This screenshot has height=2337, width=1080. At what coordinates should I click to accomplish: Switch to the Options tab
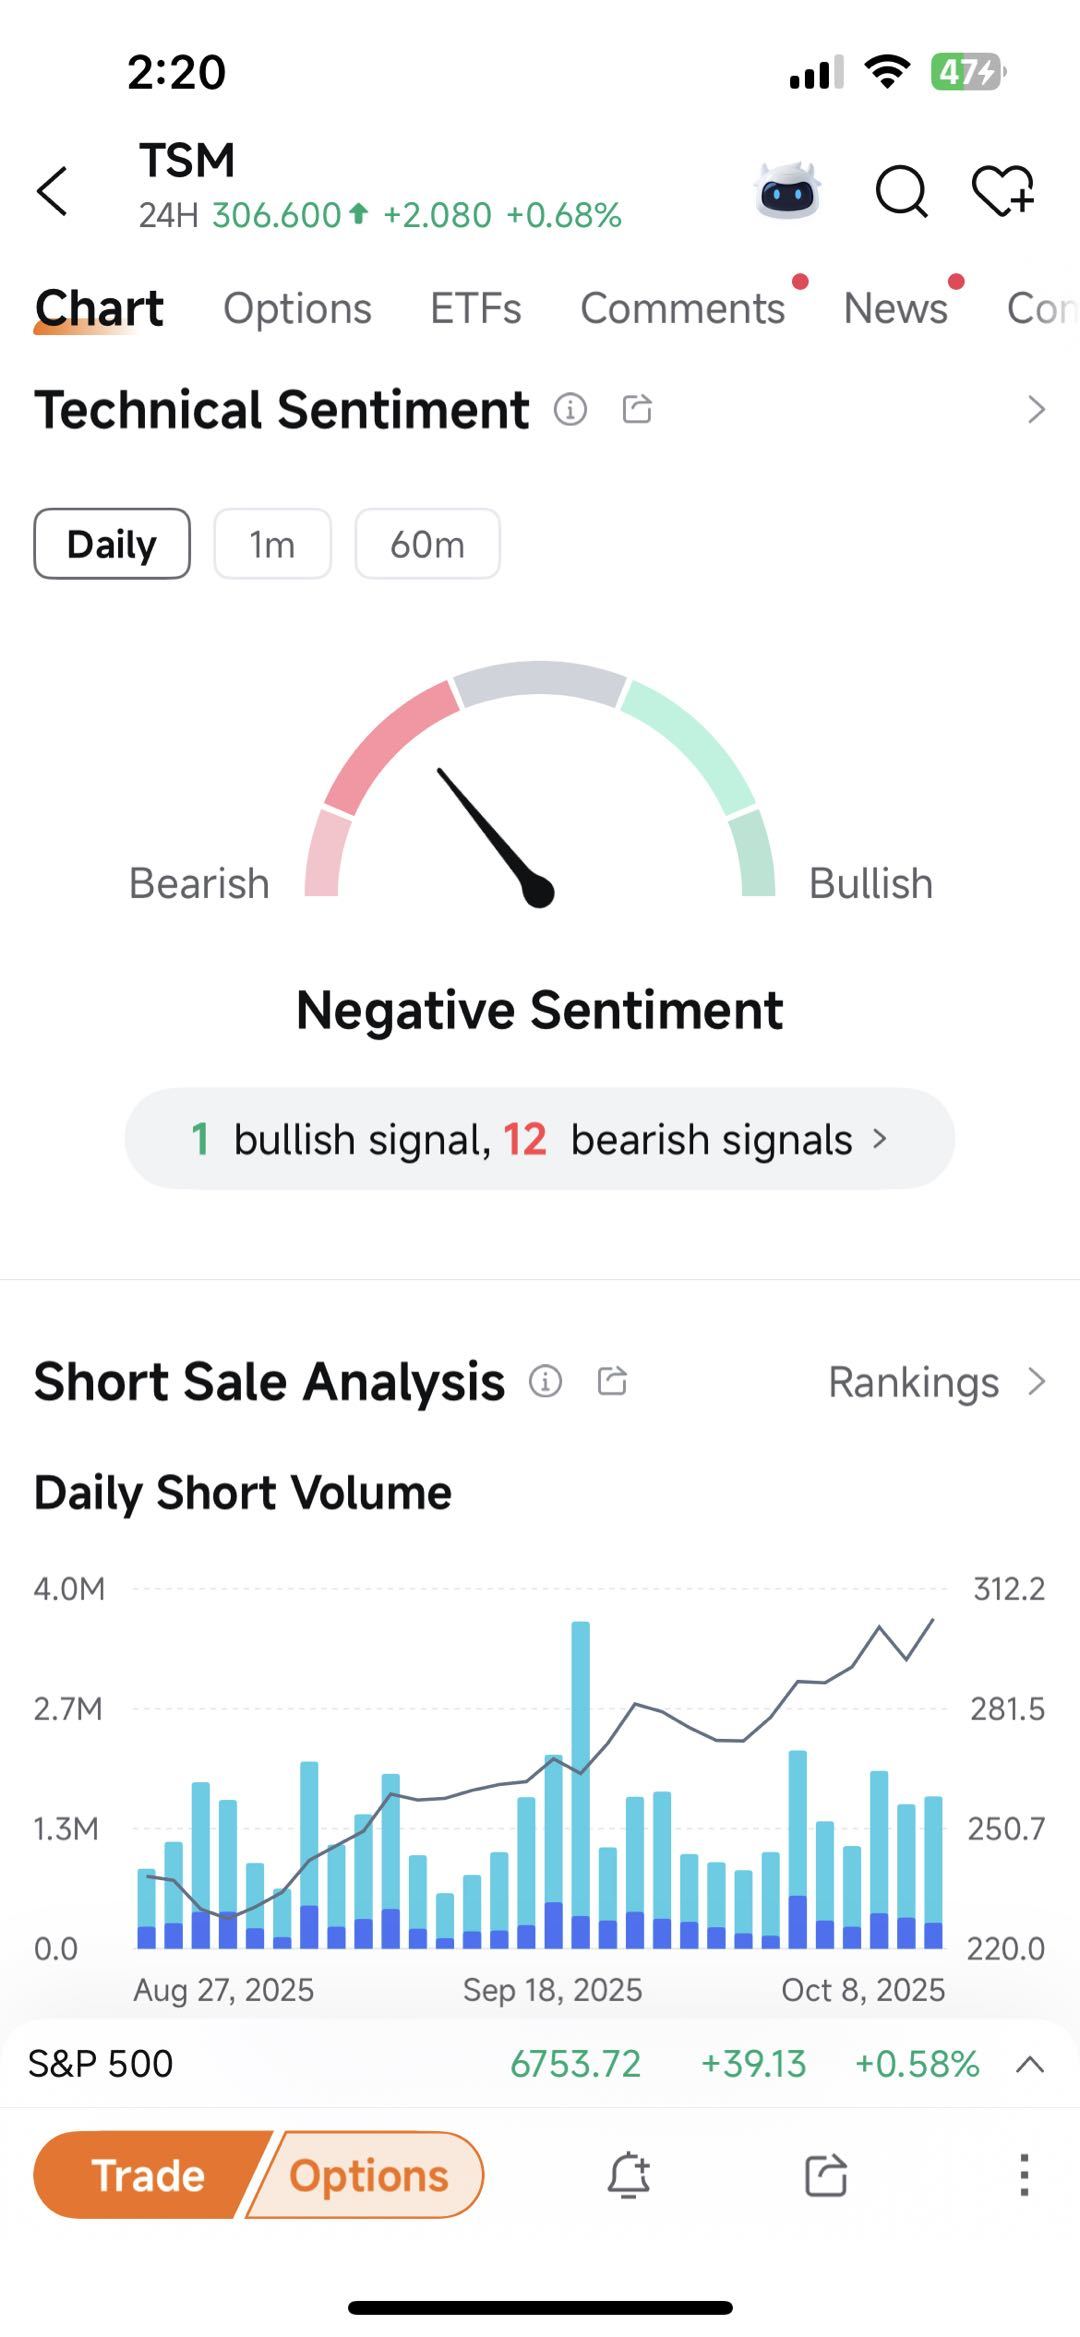click(x=297, y=308)
